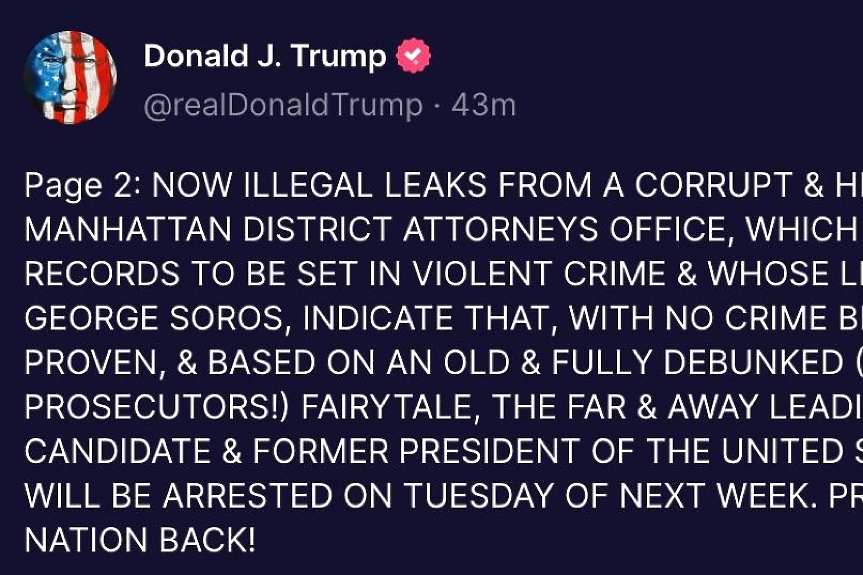
Task: Click the words "NATION BACK!" ending the post
Action: 140,540
